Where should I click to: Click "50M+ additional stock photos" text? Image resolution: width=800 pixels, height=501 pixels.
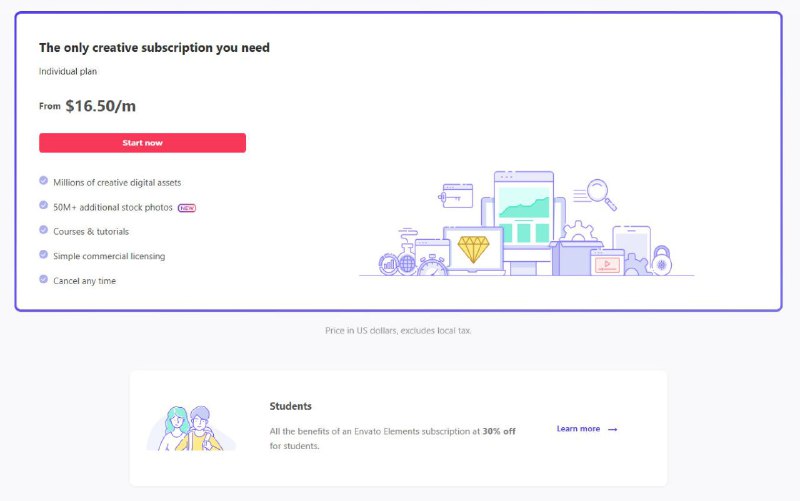click(x=113, y=208)
